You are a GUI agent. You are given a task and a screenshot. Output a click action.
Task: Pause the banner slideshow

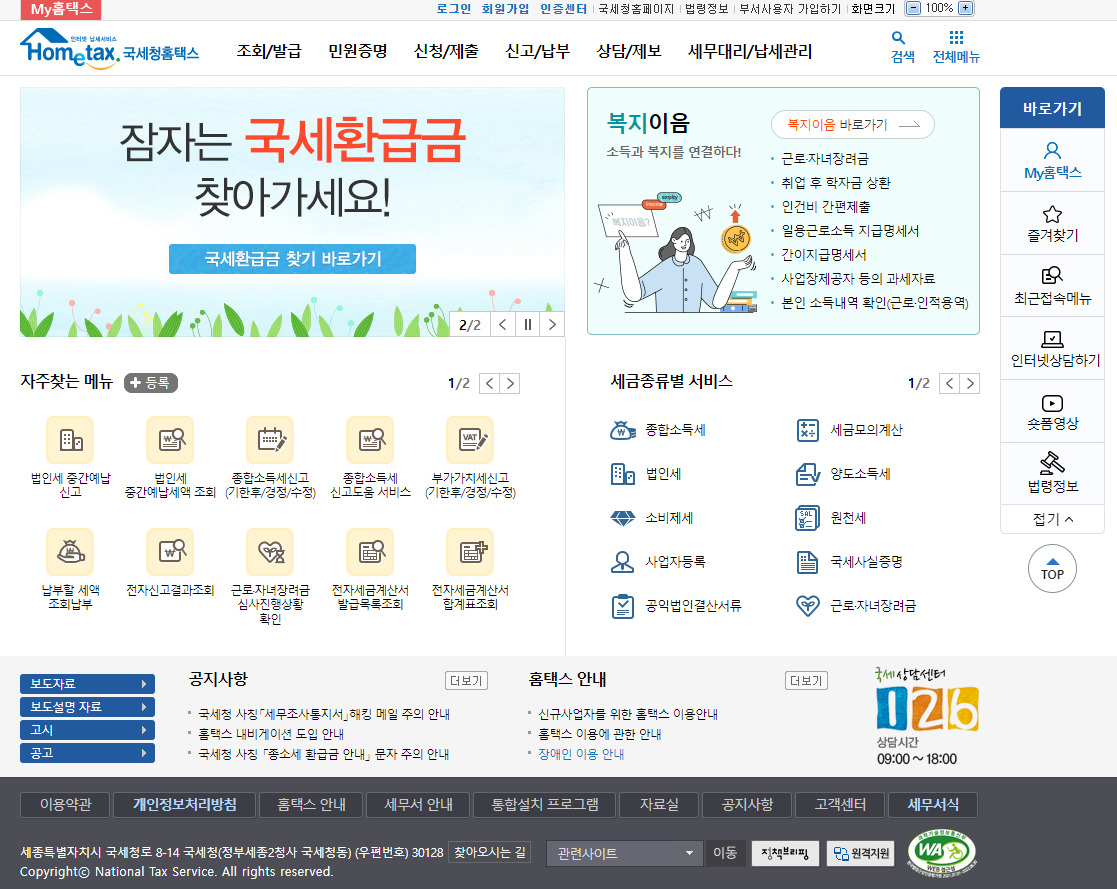pos(528,325)
